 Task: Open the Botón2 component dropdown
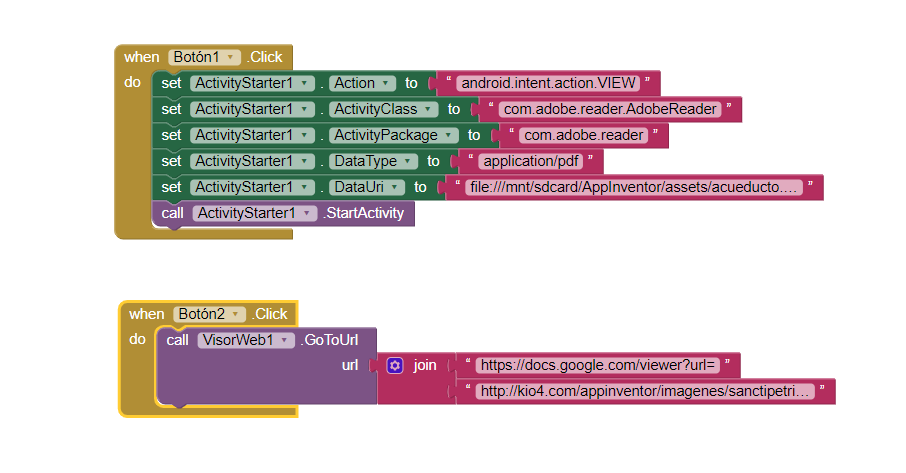(x=236, y=314)
